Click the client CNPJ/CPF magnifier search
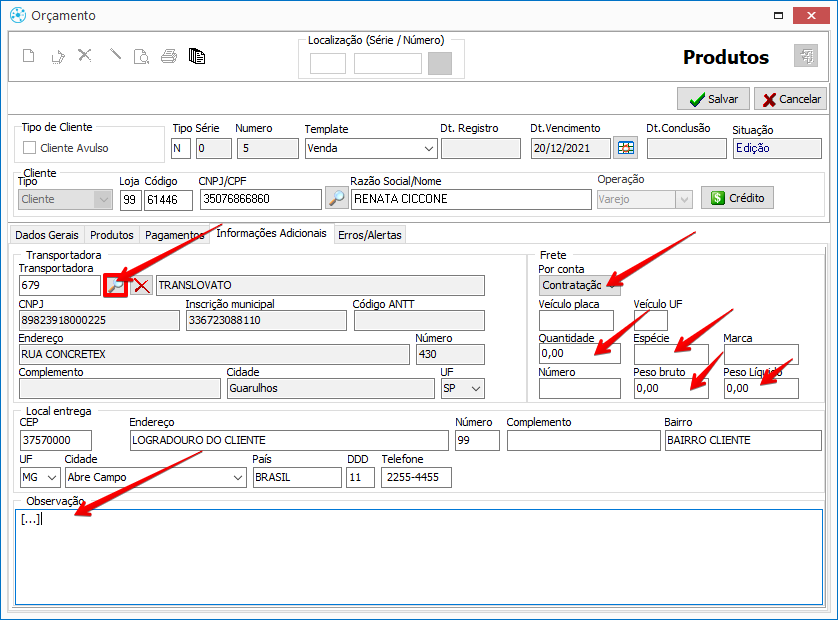Screen dimensions: 838x620 click(337, 198)
